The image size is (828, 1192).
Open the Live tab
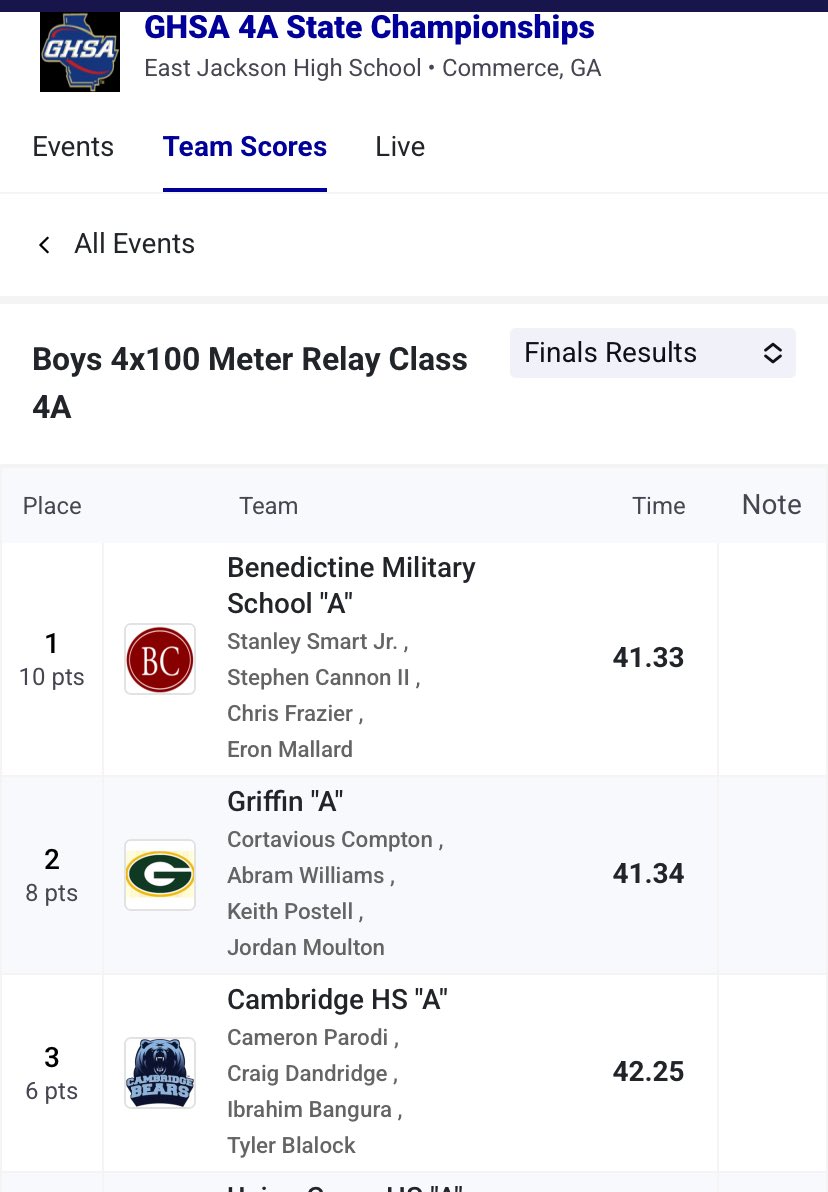coord(400,147)
